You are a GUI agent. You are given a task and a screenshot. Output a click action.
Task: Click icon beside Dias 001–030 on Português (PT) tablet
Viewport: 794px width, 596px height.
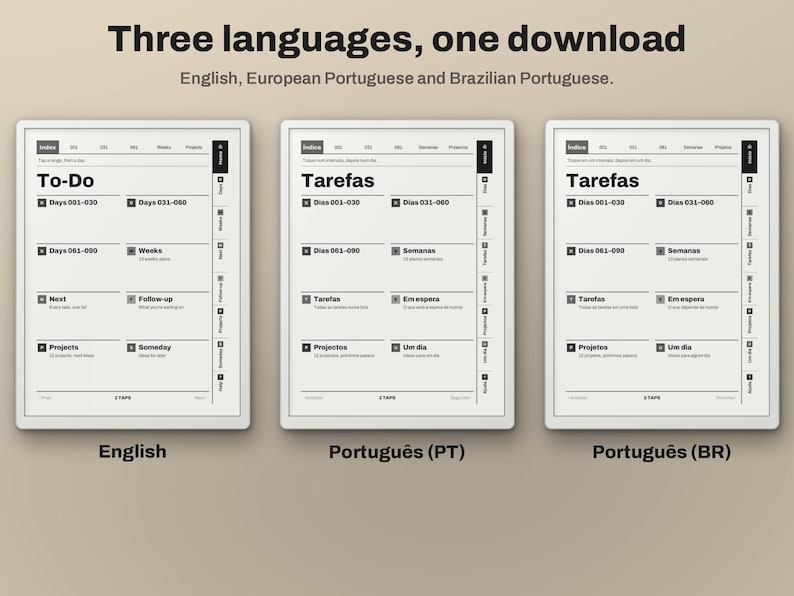pos(306,203)
